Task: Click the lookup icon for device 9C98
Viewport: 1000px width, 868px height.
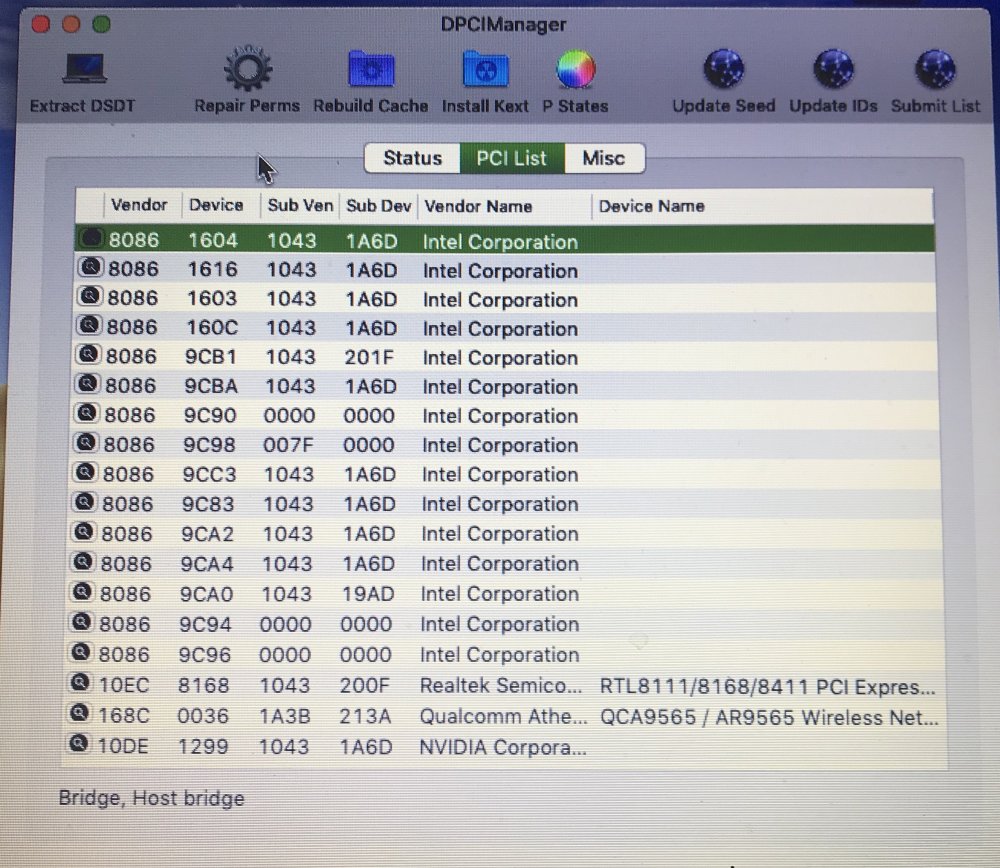Action: [x=87, y=442]
